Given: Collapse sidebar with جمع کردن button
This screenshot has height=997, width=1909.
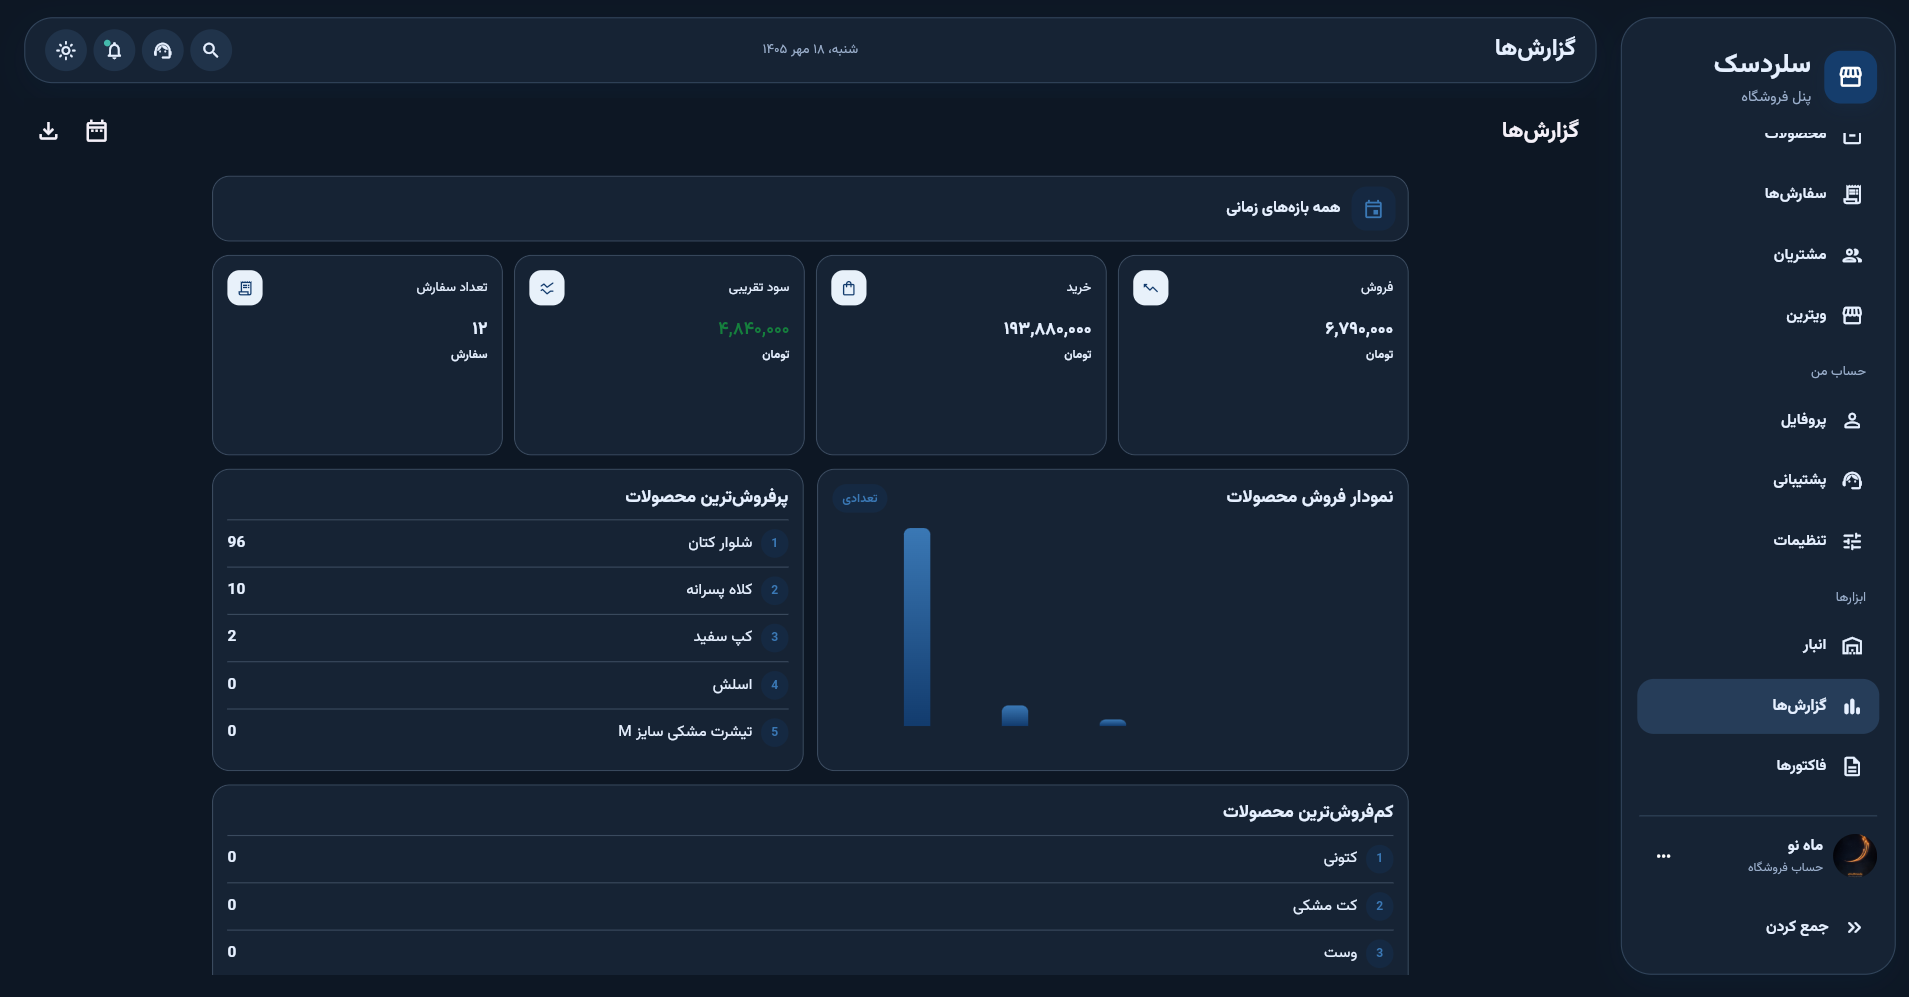Looking at the screenshot, I should tap(1812, 927).
